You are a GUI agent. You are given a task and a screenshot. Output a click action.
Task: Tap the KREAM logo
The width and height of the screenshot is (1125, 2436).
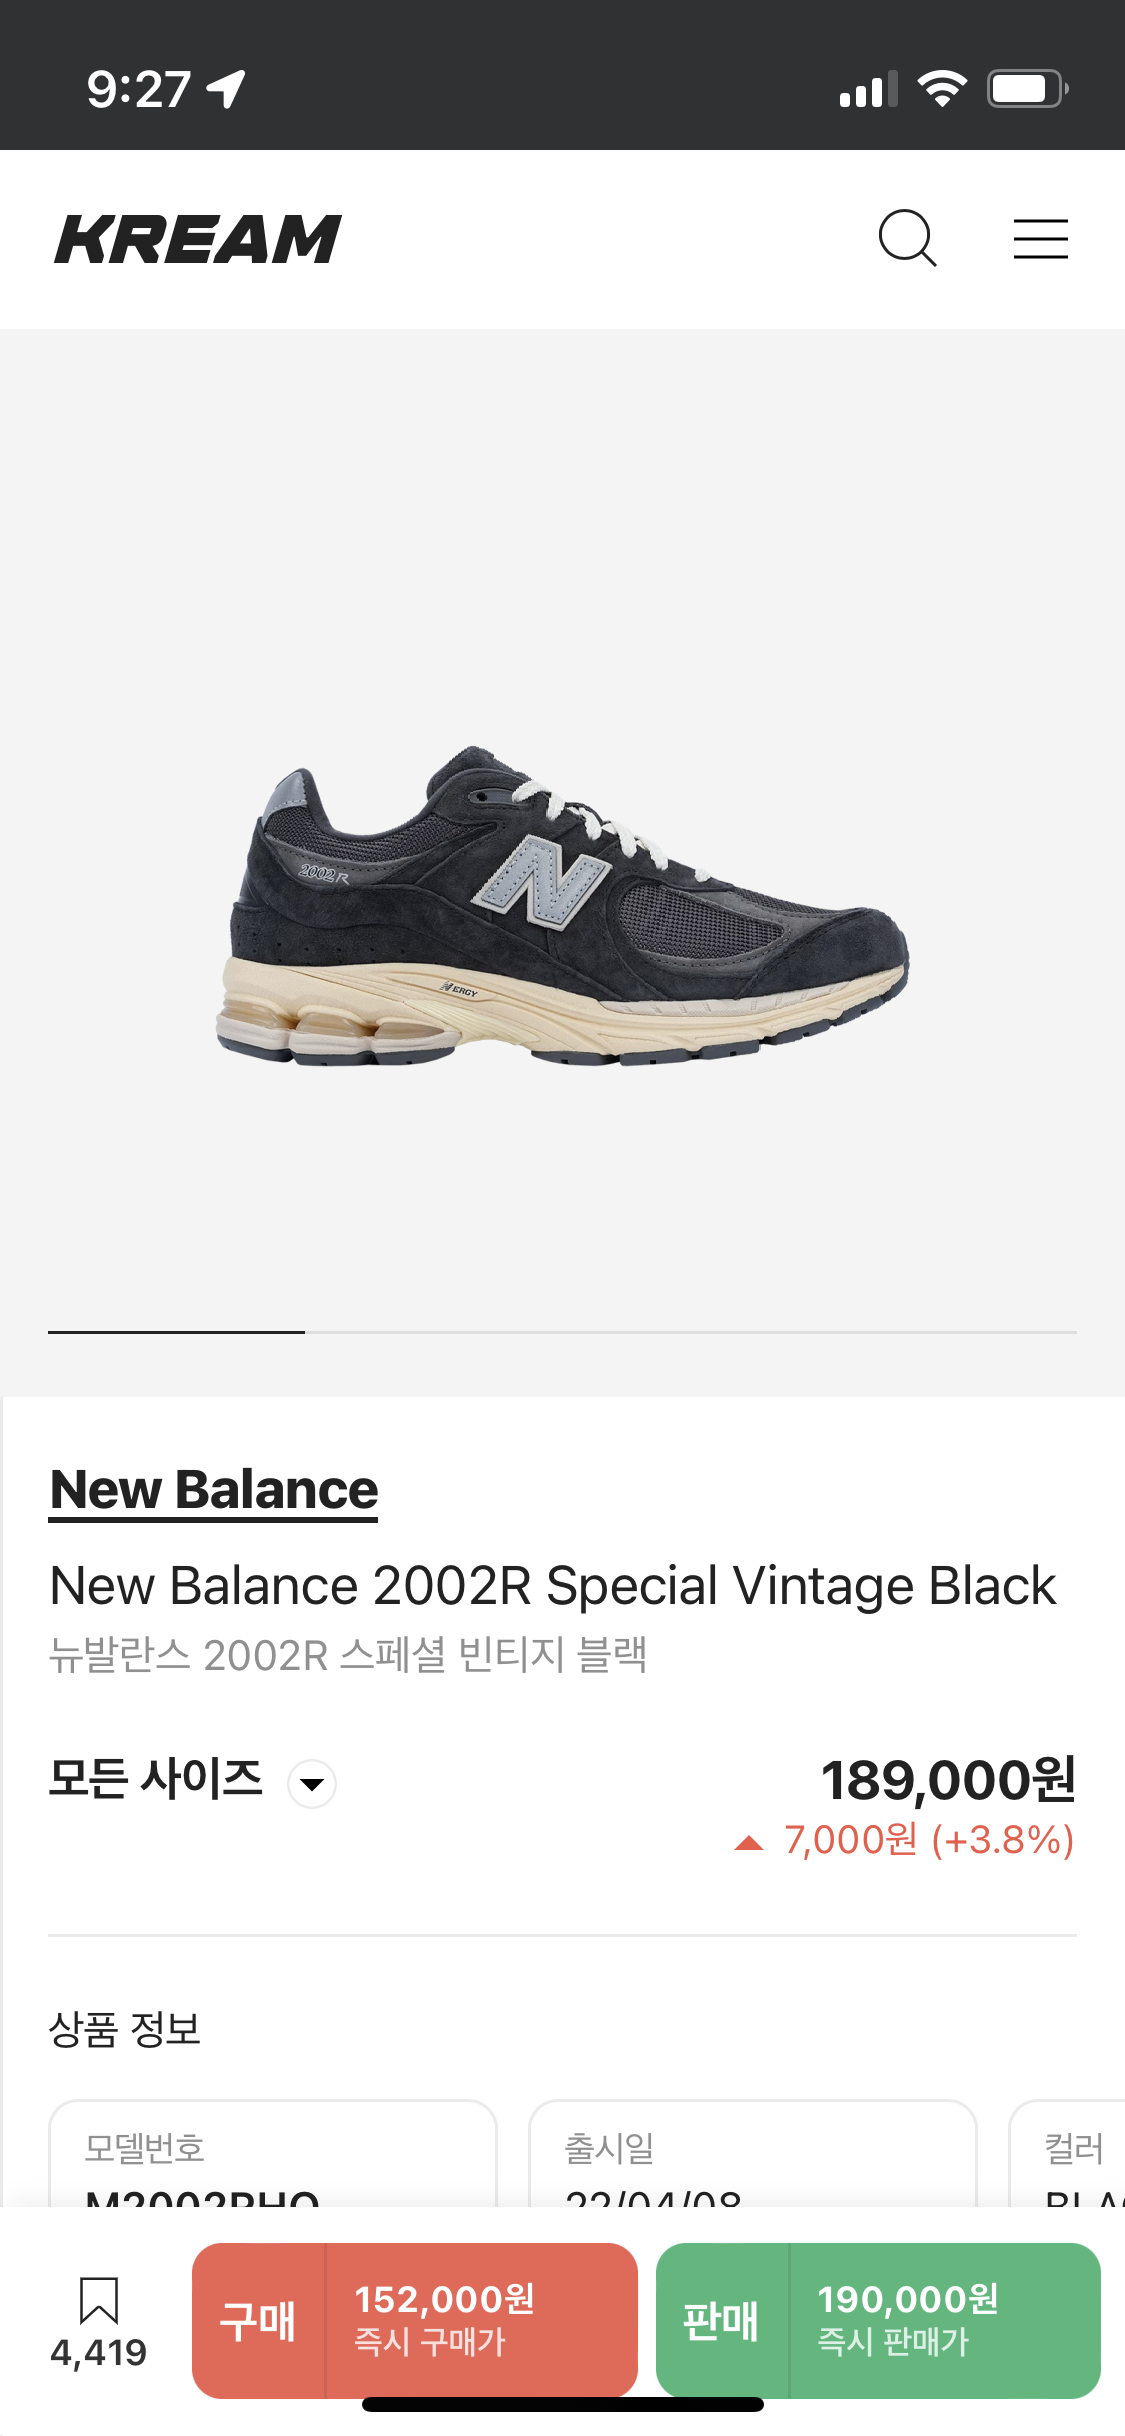point(198,239)
